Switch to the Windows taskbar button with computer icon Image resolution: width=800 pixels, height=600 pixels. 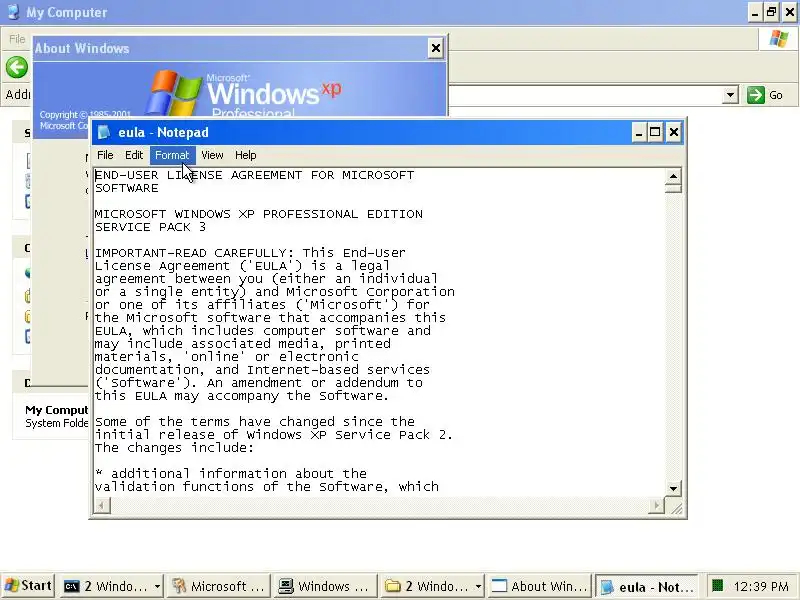325,586
